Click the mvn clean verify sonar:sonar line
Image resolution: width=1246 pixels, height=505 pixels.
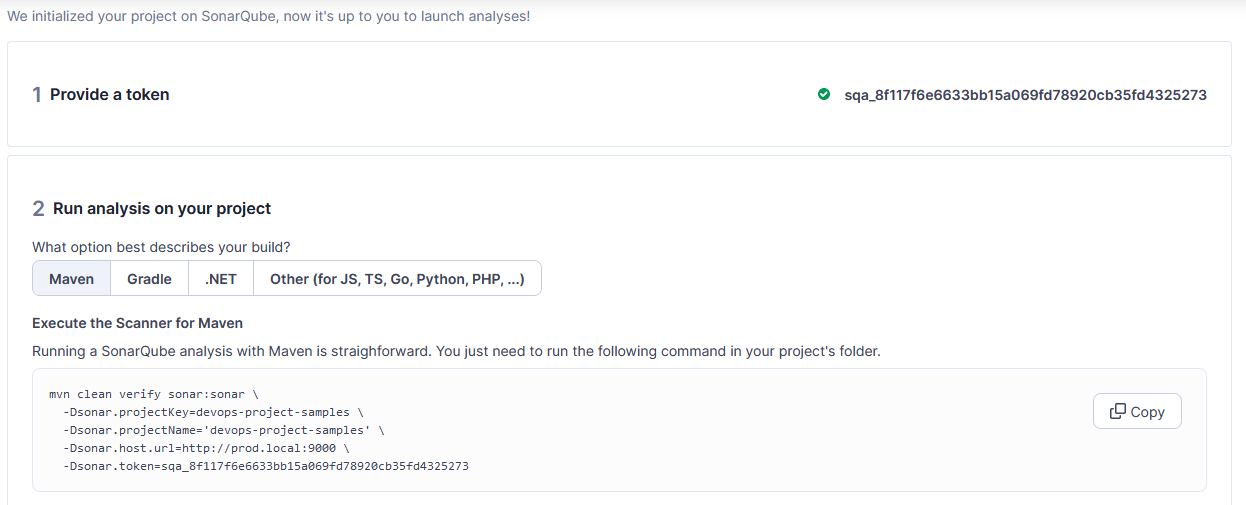(x=154, y=394)
